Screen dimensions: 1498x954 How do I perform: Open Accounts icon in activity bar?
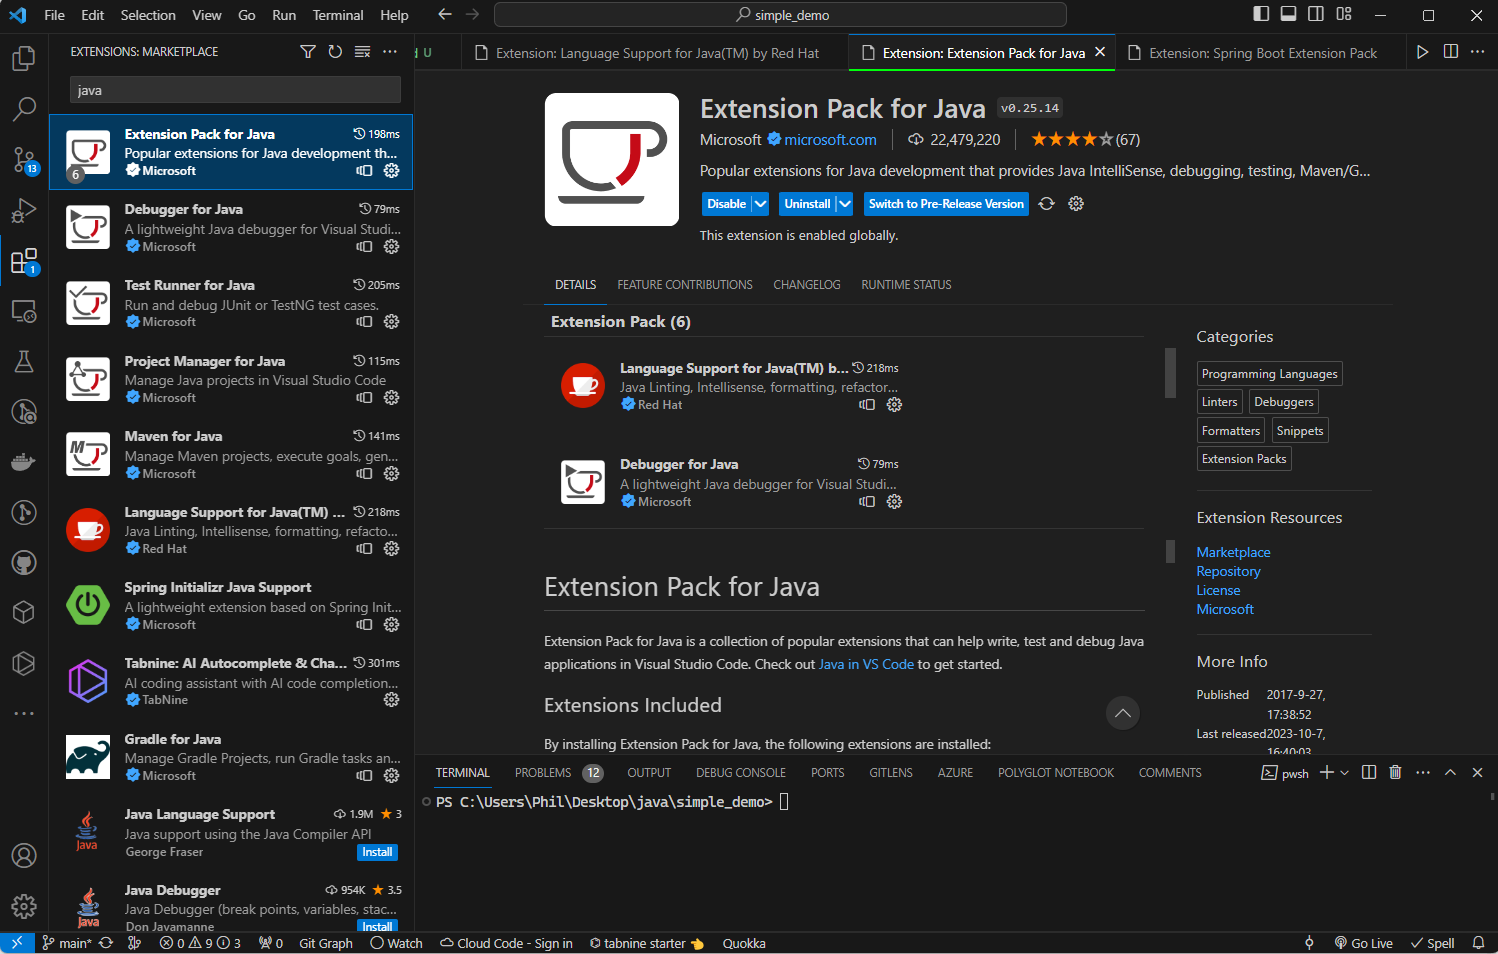24,856
